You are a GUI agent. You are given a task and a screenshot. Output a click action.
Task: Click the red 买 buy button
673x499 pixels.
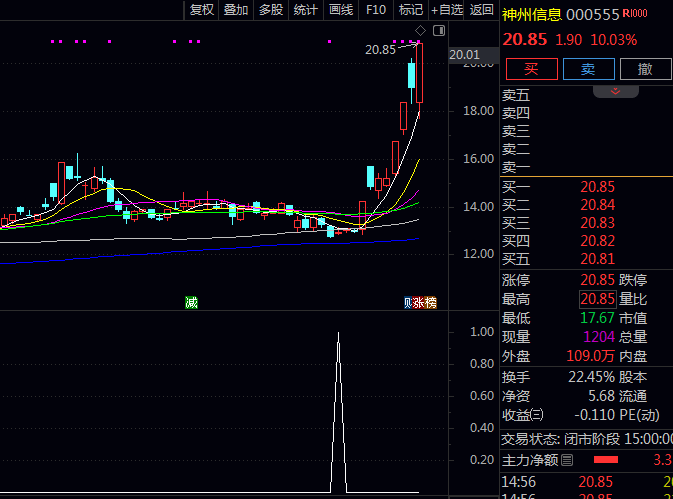click(532, 69)
